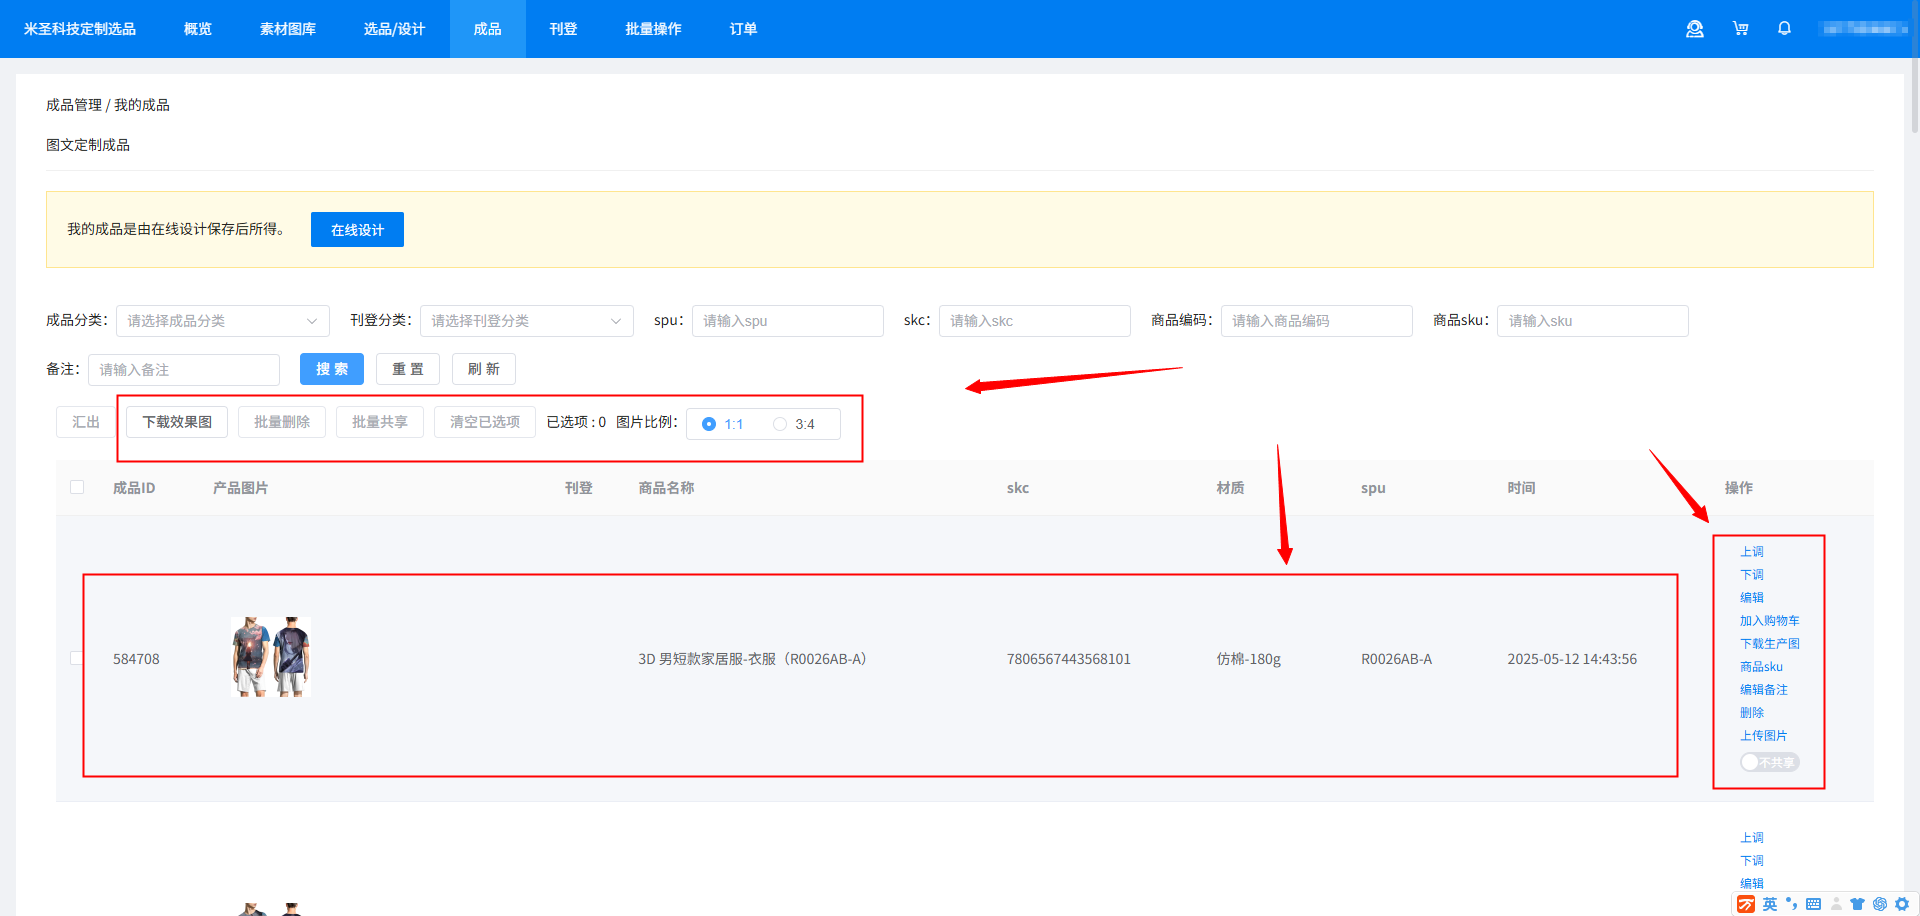Click the notification bell icon

tap(1784, 29)
